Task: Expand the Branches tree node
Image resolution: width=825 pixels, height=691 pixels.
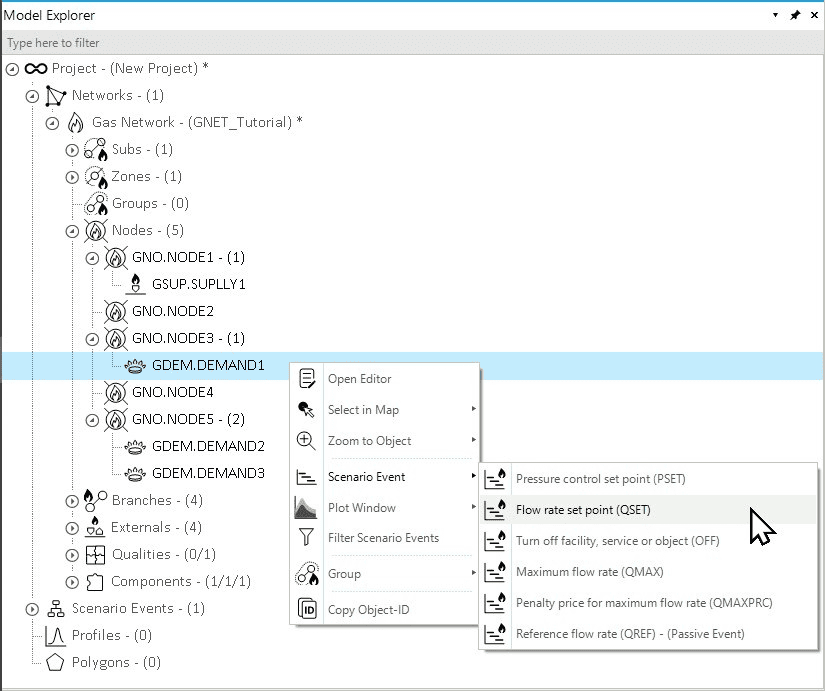Action: 72,501
